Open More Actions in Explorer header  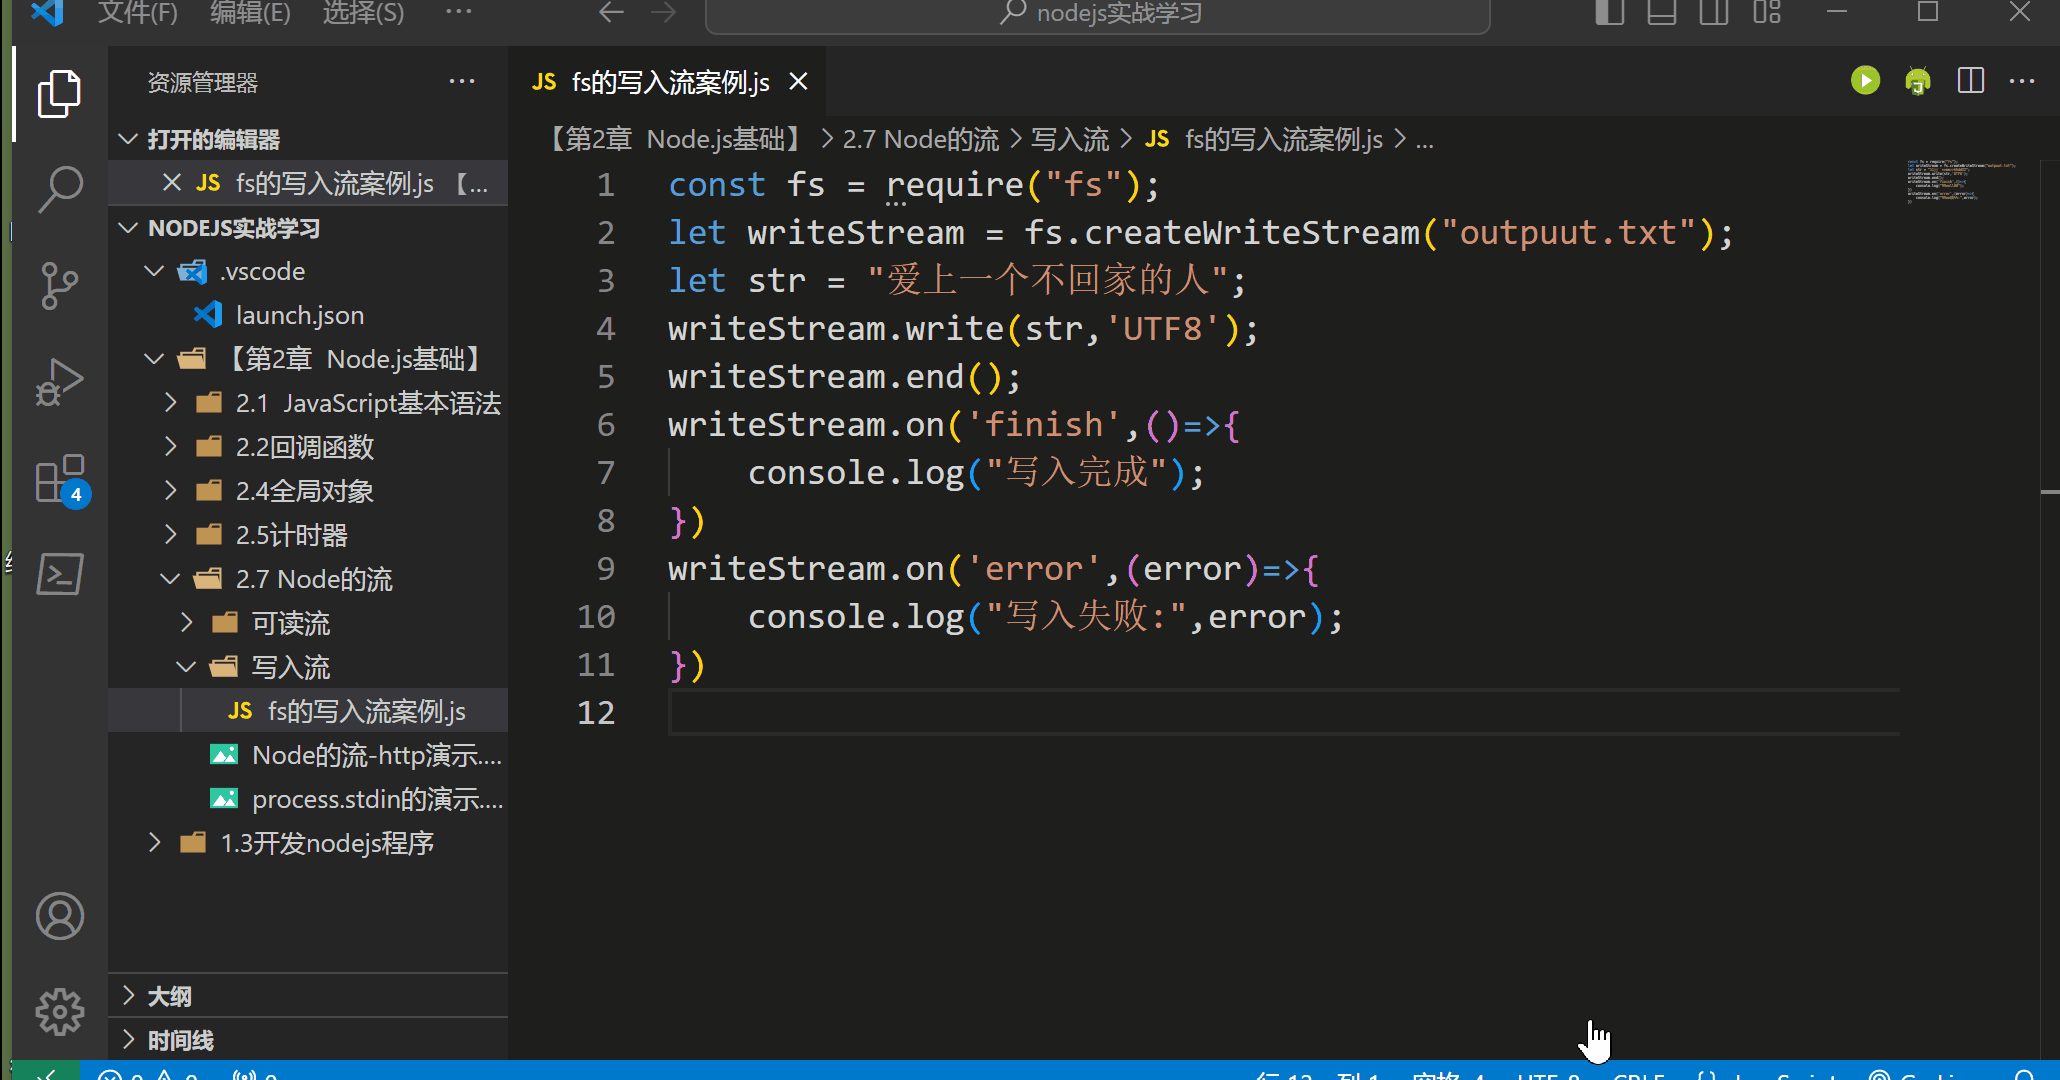[x=461, y=81]
